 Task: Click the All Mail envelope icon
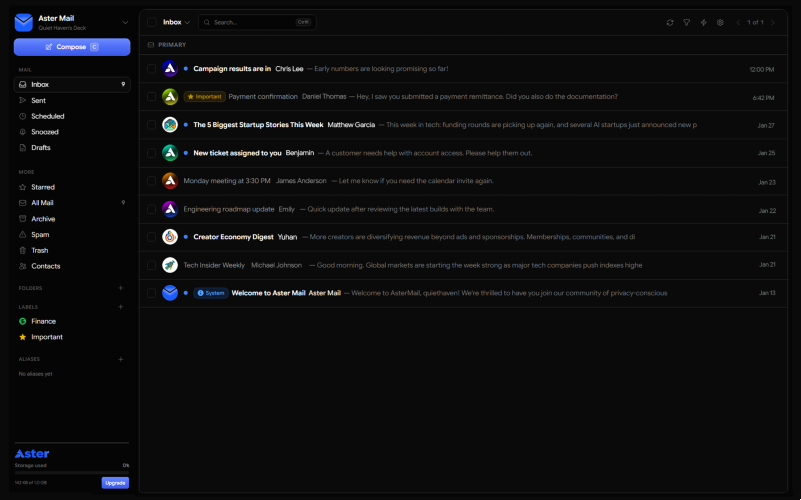pos(22,203)
